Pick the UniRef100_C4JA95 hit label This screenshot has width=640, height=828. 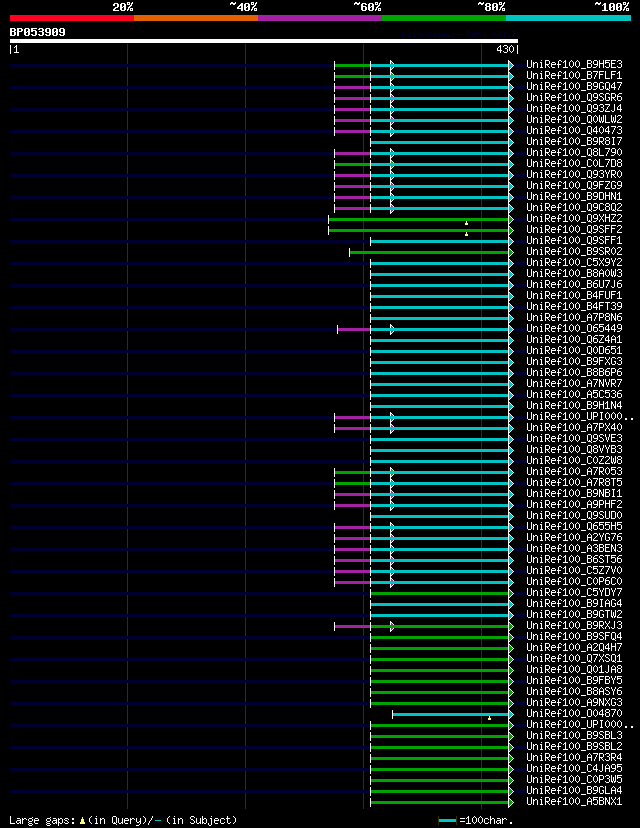point(575,768)
